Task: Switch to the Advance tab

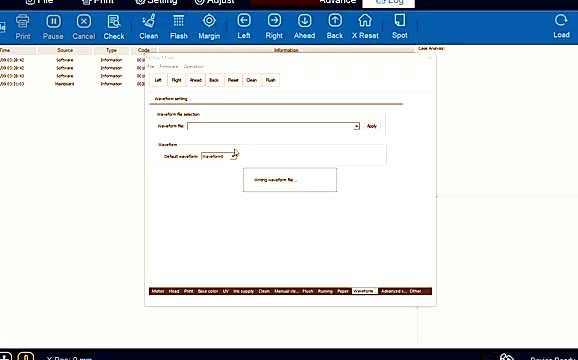Action: (x=337, y=2)
